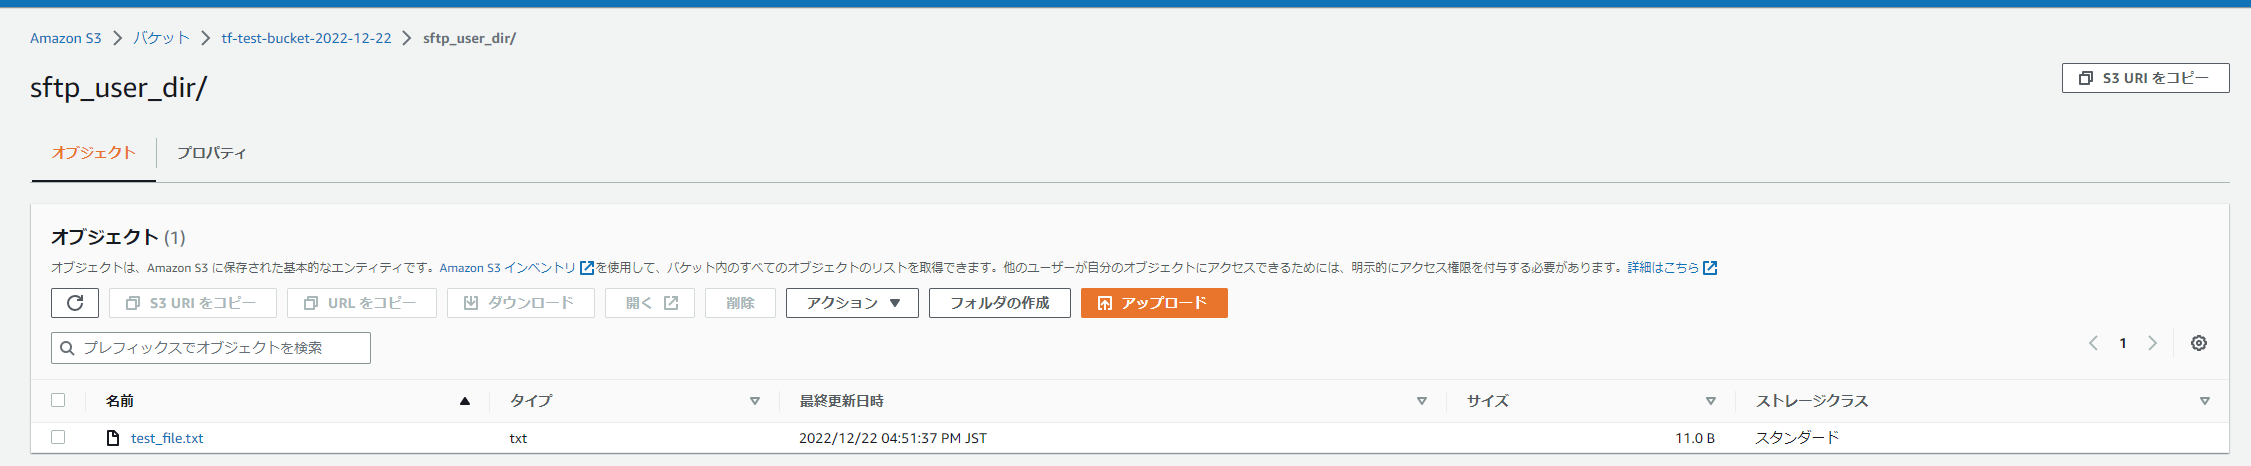This screenshot has height=466, width=2251.
Task: Select the test_file.txt row checkbox
Action: click(x=58, y=437)
